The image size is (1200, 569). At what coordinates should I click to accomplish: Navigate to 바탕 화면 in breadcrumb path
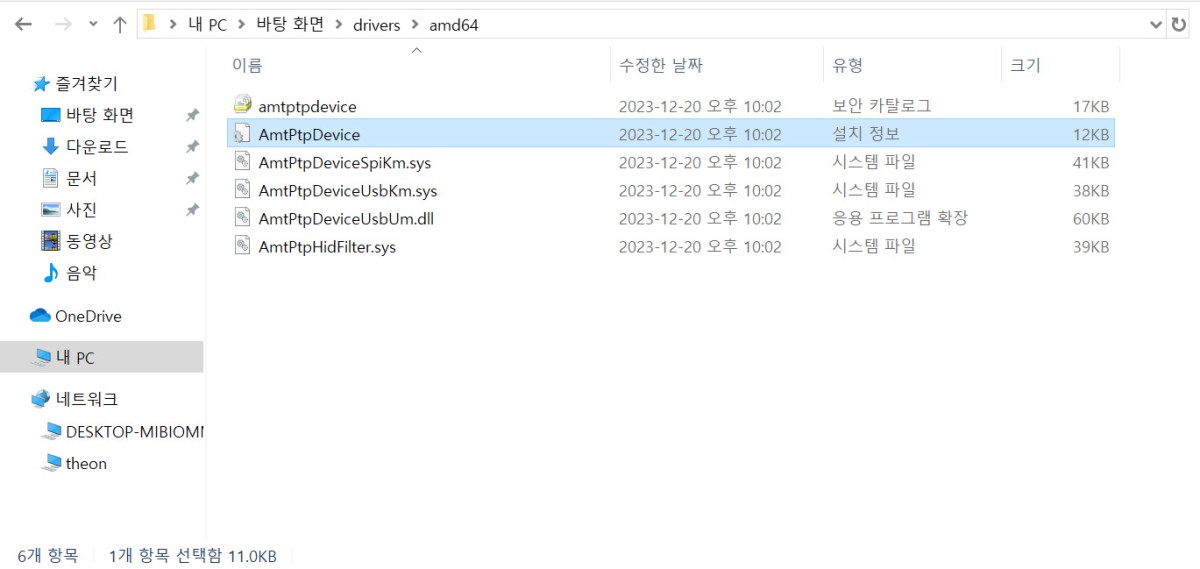(288, 25)
